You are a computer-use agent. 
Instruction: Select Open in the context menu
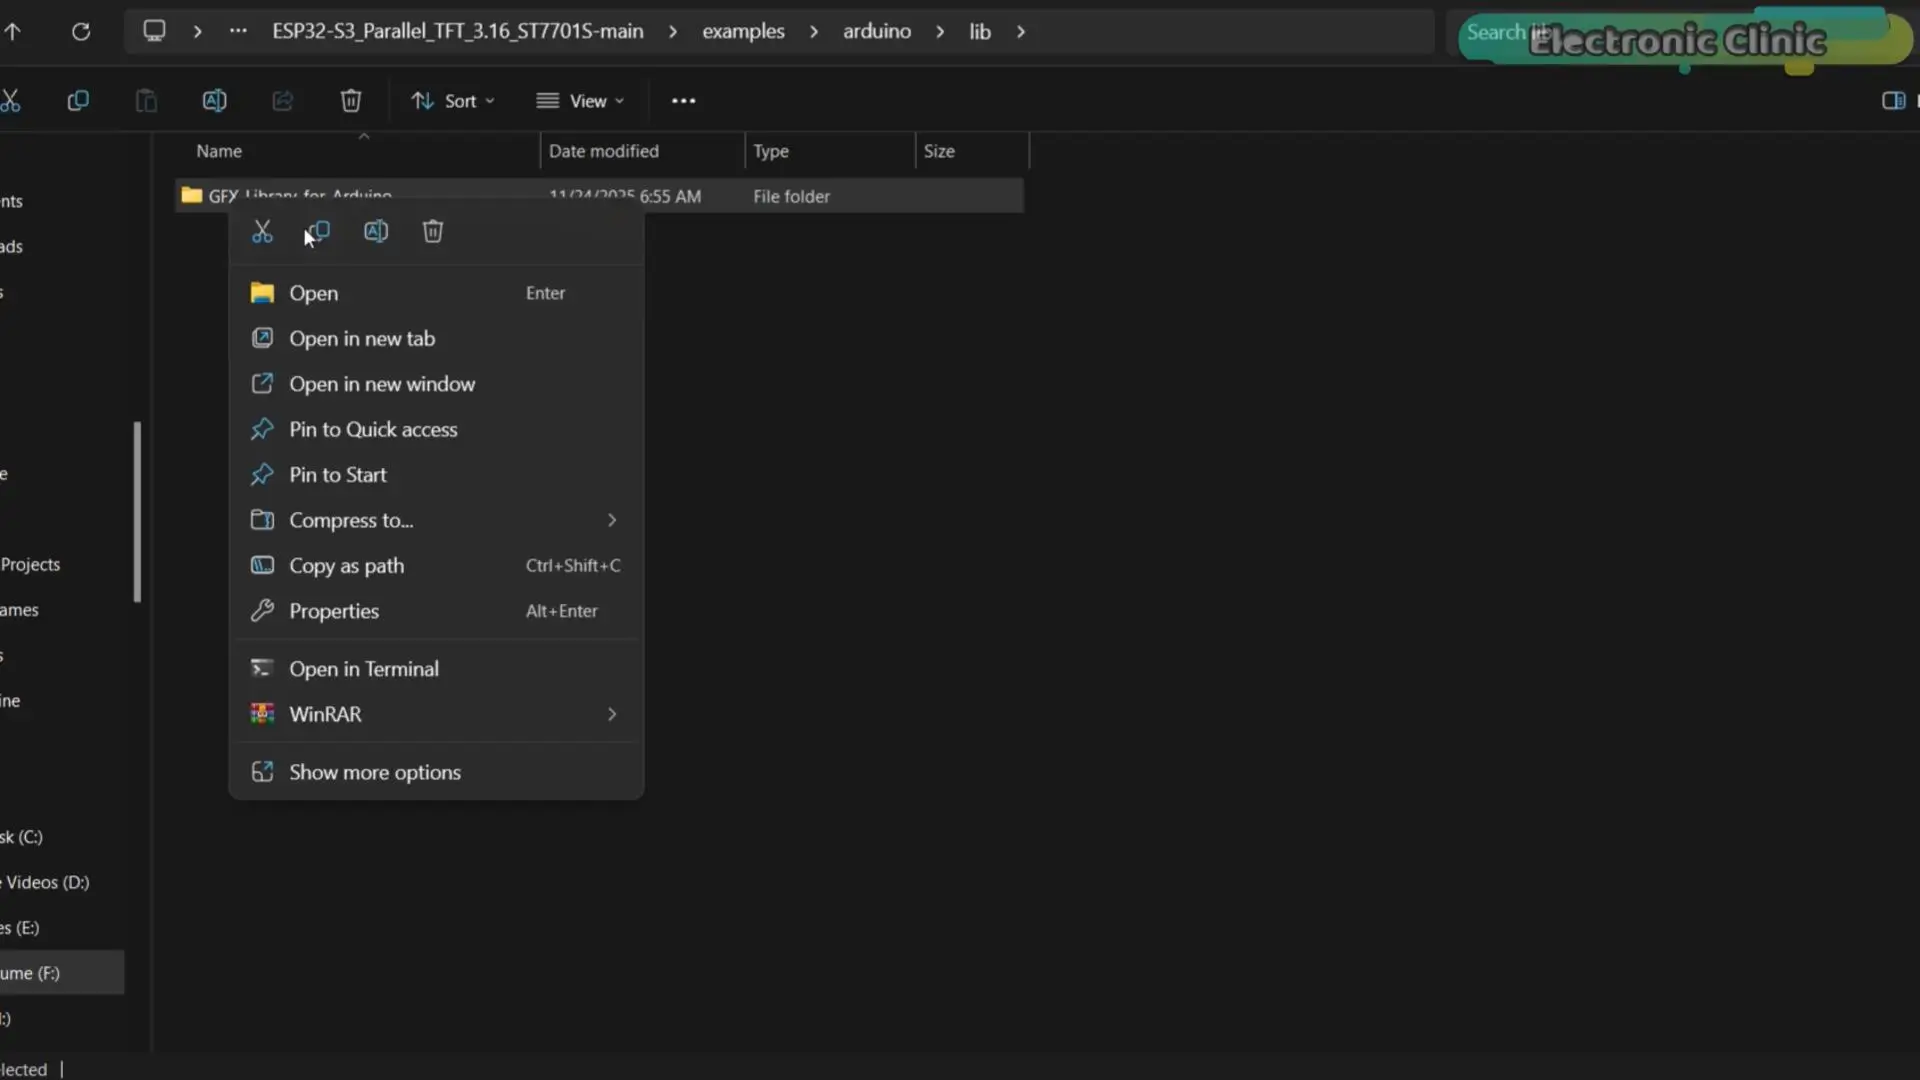tap(437, 293)
